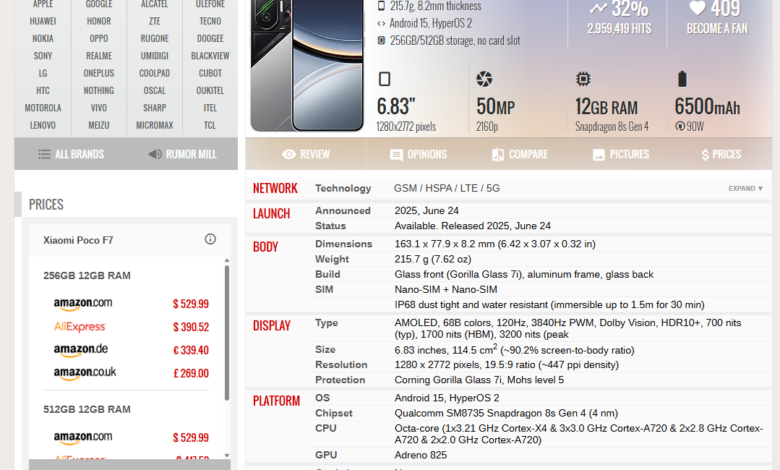Open AliExpress offer priced $390.52

(80, 327)
